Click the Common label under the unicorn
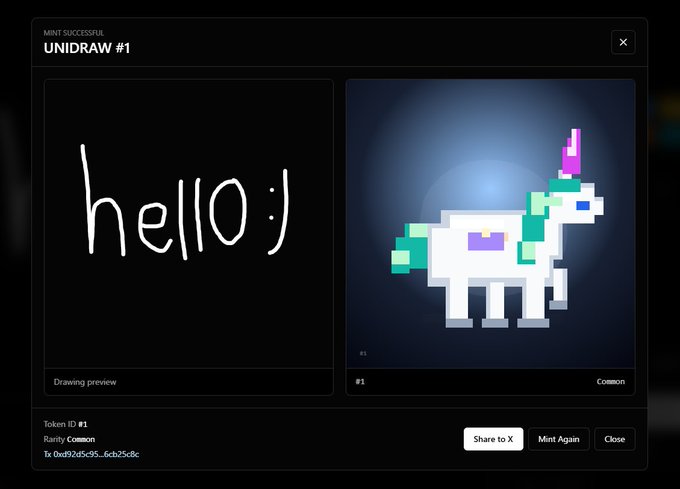The width and height of the screenshot is (680, 489). (x=611, y=381)
